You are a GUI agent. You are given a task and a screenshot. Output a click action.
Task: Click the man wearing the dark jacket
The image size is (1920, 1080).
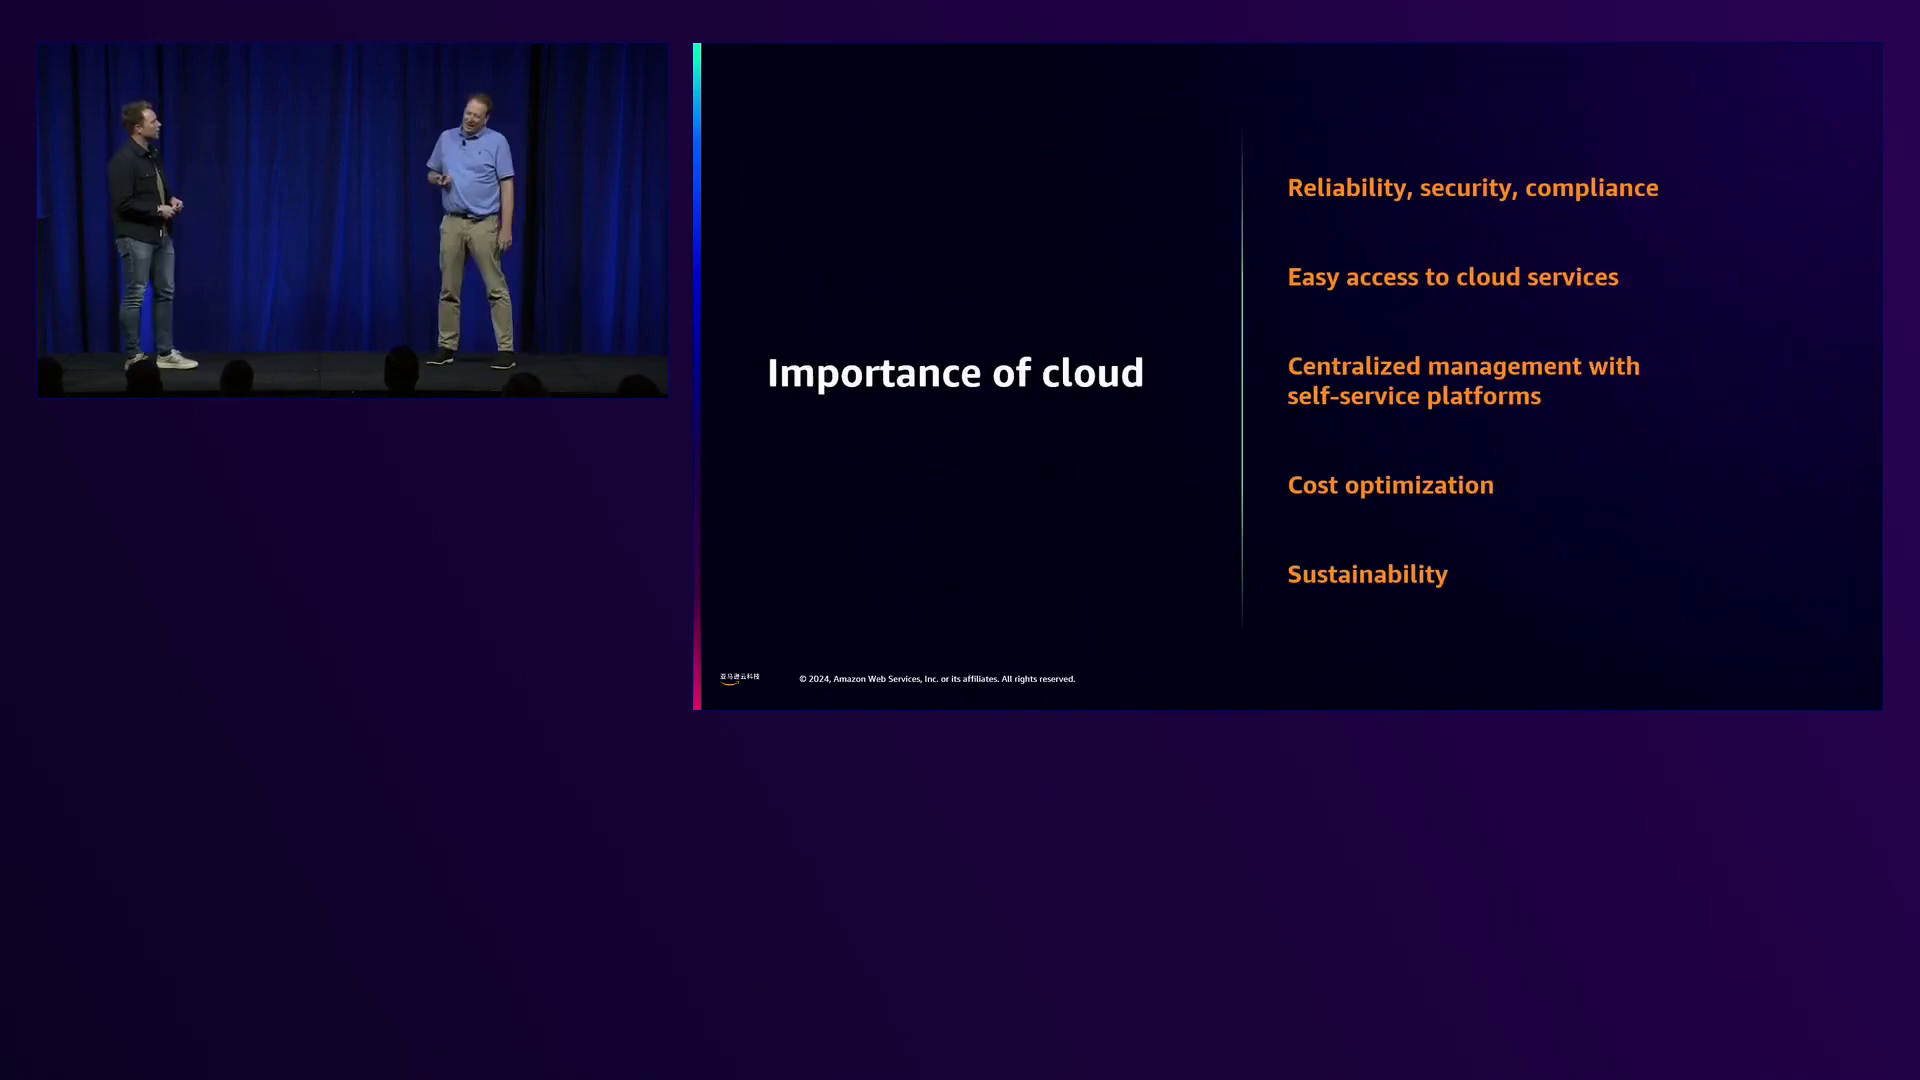(137, 190)
